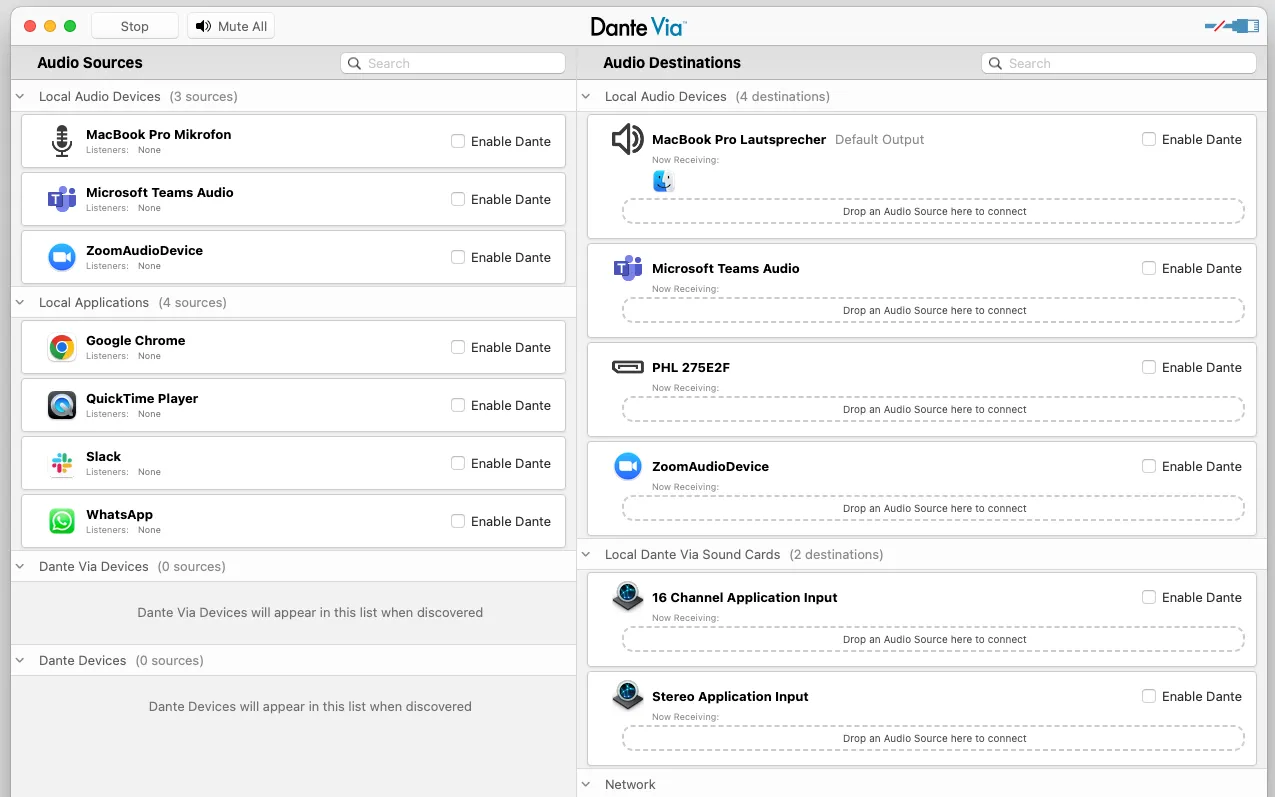
Task: Enable Dante for Slack source
Action: (458, 463)
